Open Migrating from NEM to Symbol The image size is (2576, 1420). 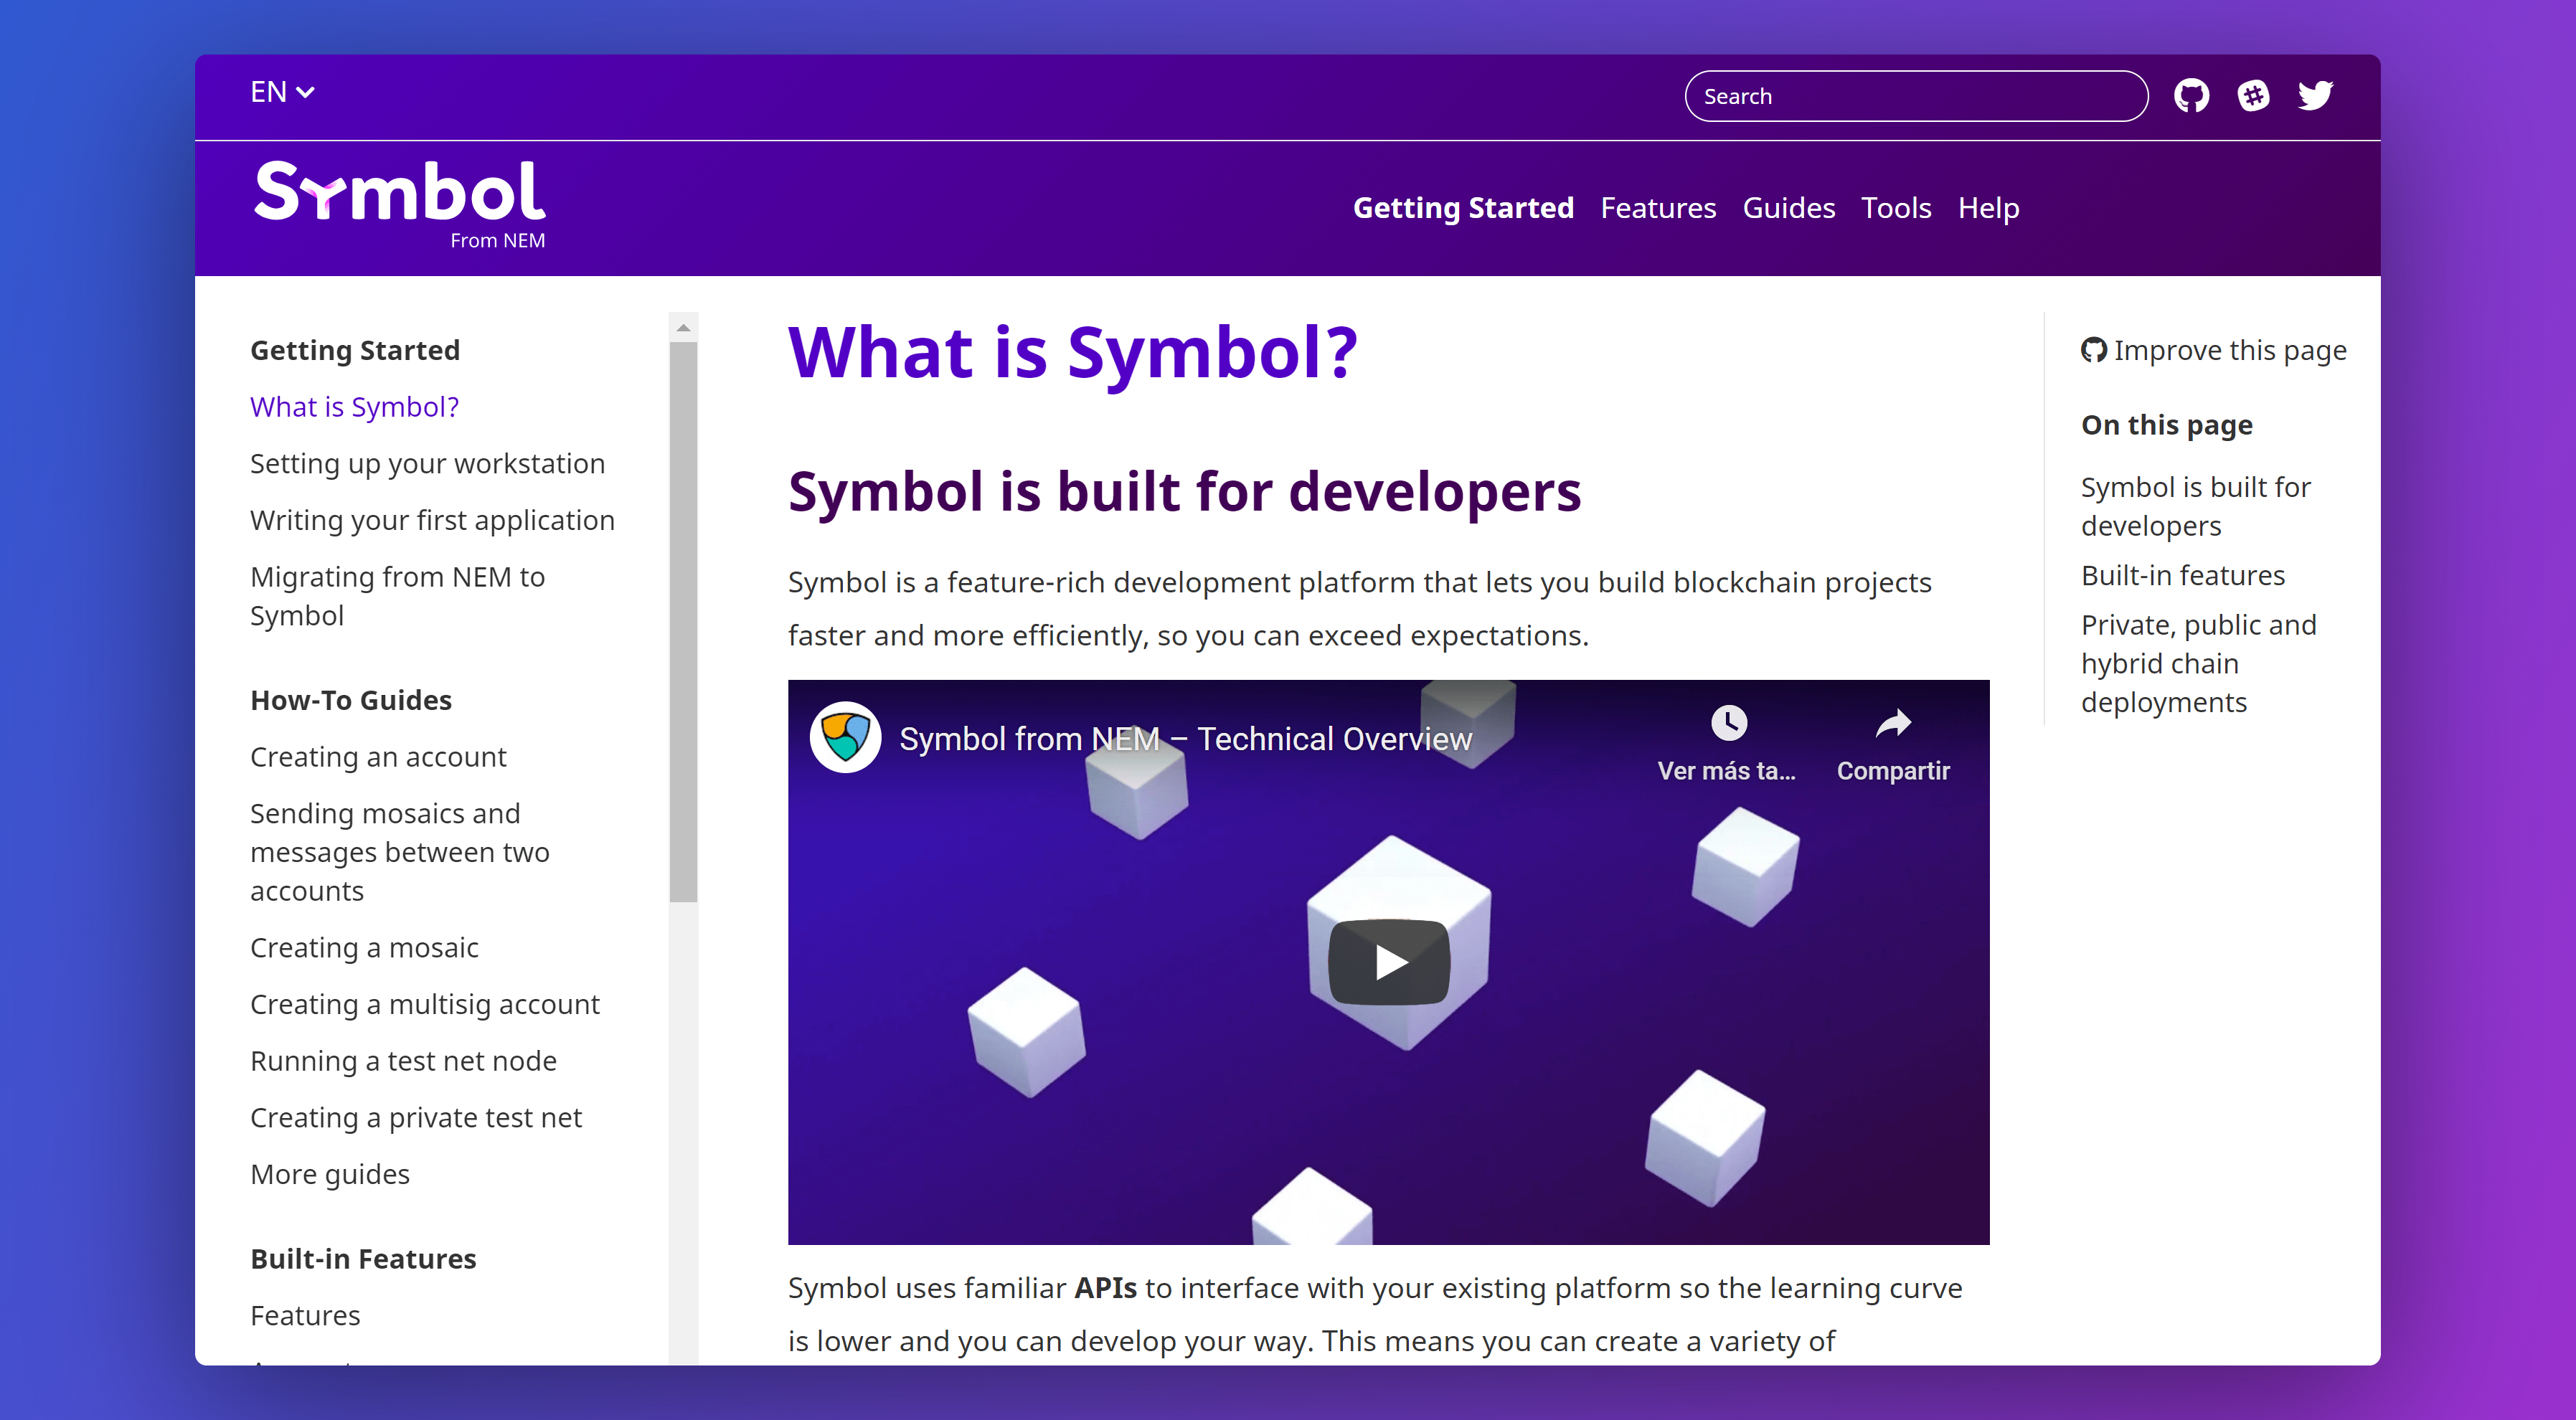[397, 596]
